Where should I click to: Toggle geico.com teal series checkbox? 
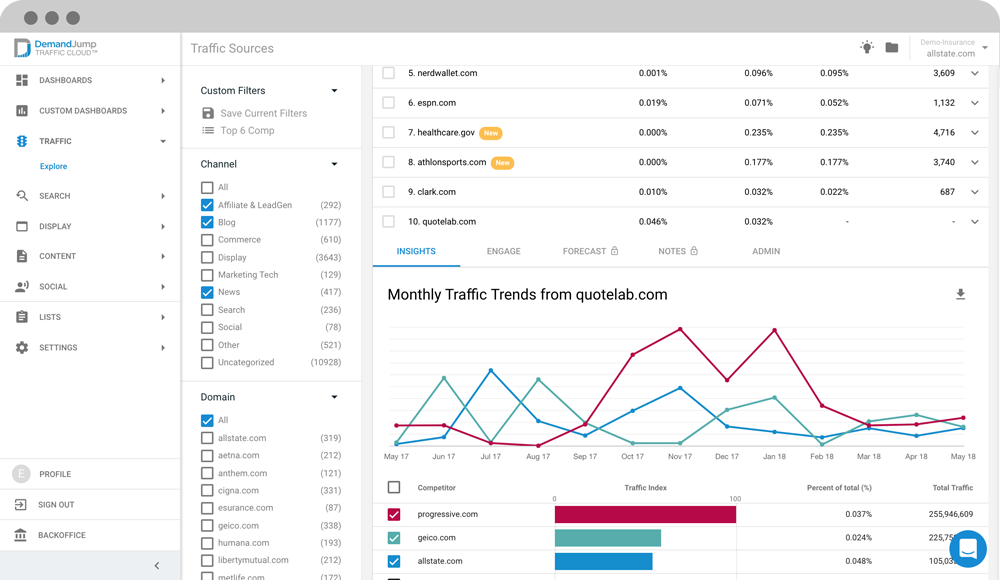(394, 538)
